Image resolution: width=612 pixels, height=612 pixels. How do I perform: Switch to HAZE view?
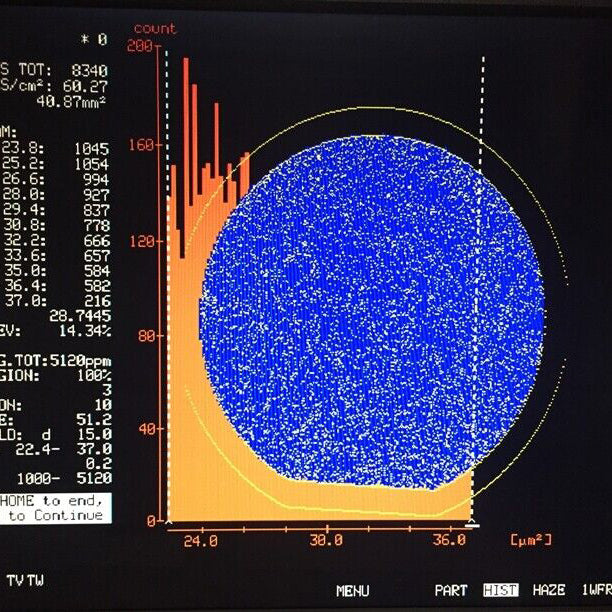tap(549, 590)
